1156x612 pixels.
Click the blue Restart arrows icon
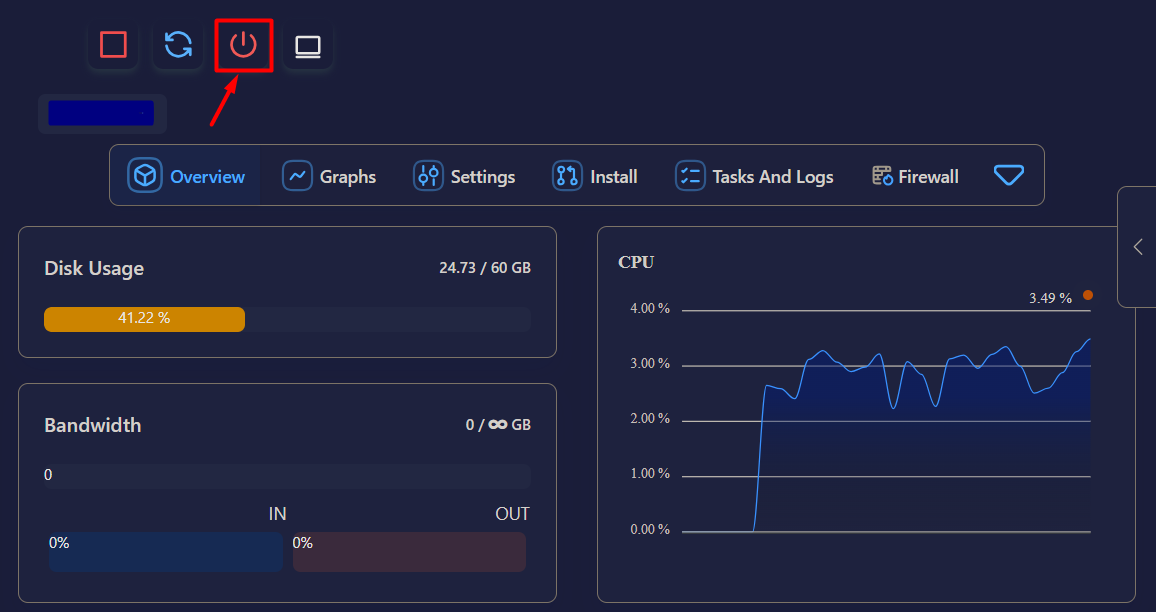pyautogui.click(x=178, y=45)
